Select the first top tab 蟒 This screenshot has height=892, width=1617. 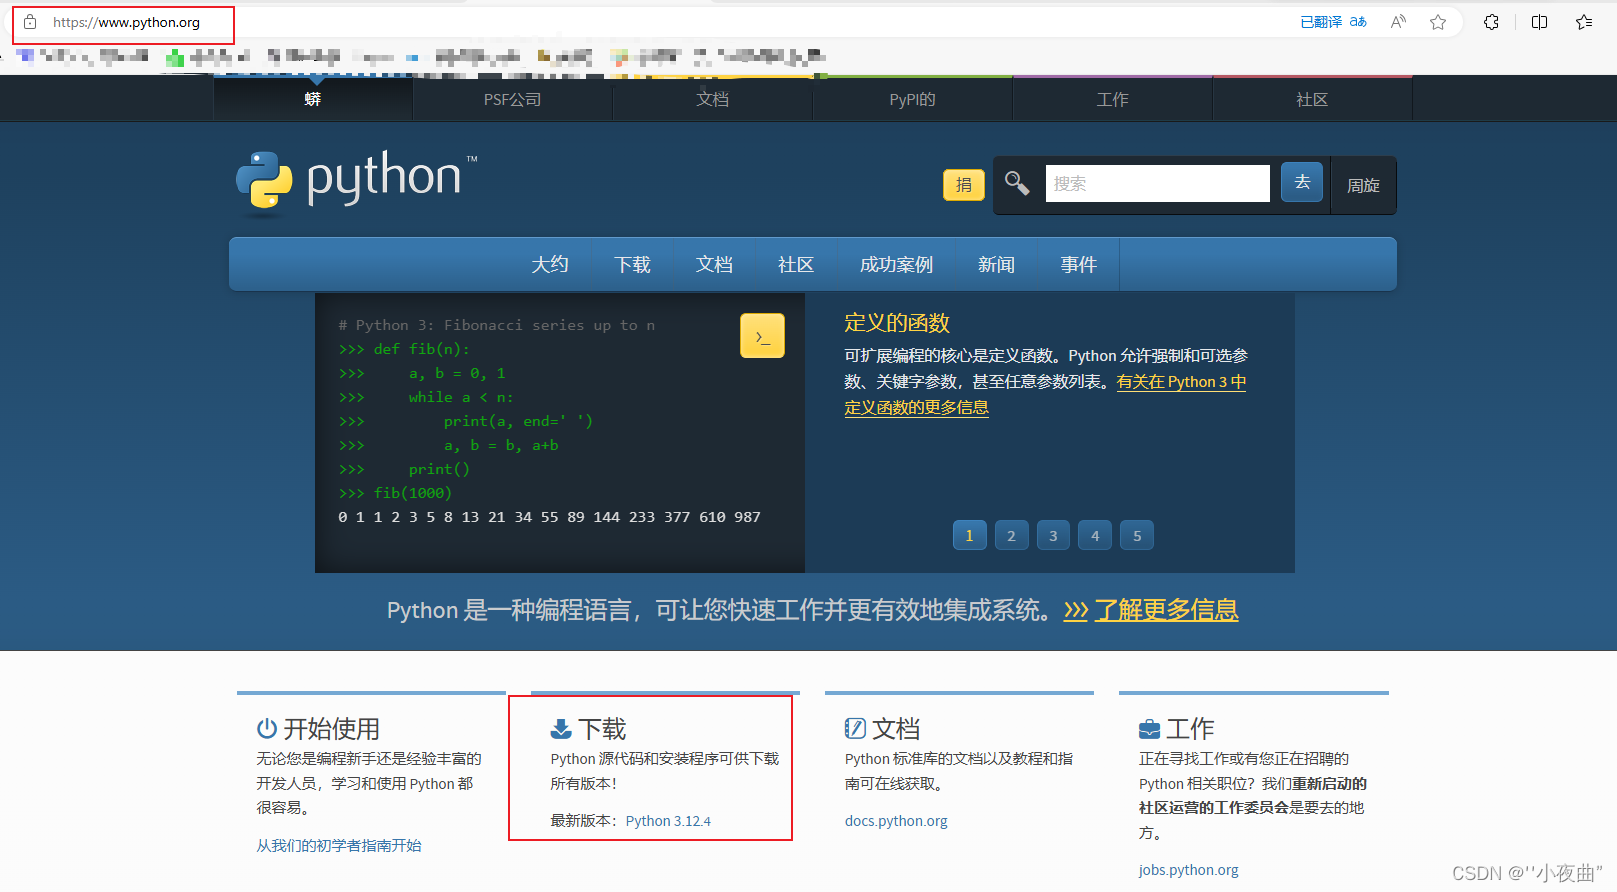coord(313,99)
